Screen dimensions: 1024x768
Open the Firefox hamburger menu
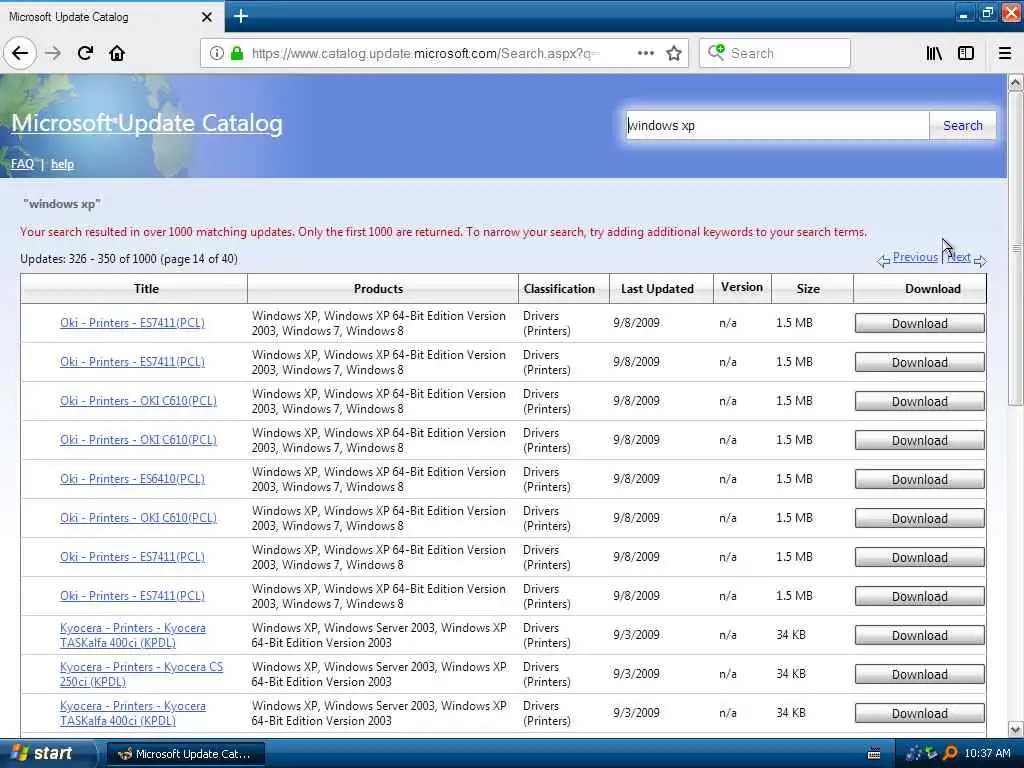click(x=1005, y=53)
